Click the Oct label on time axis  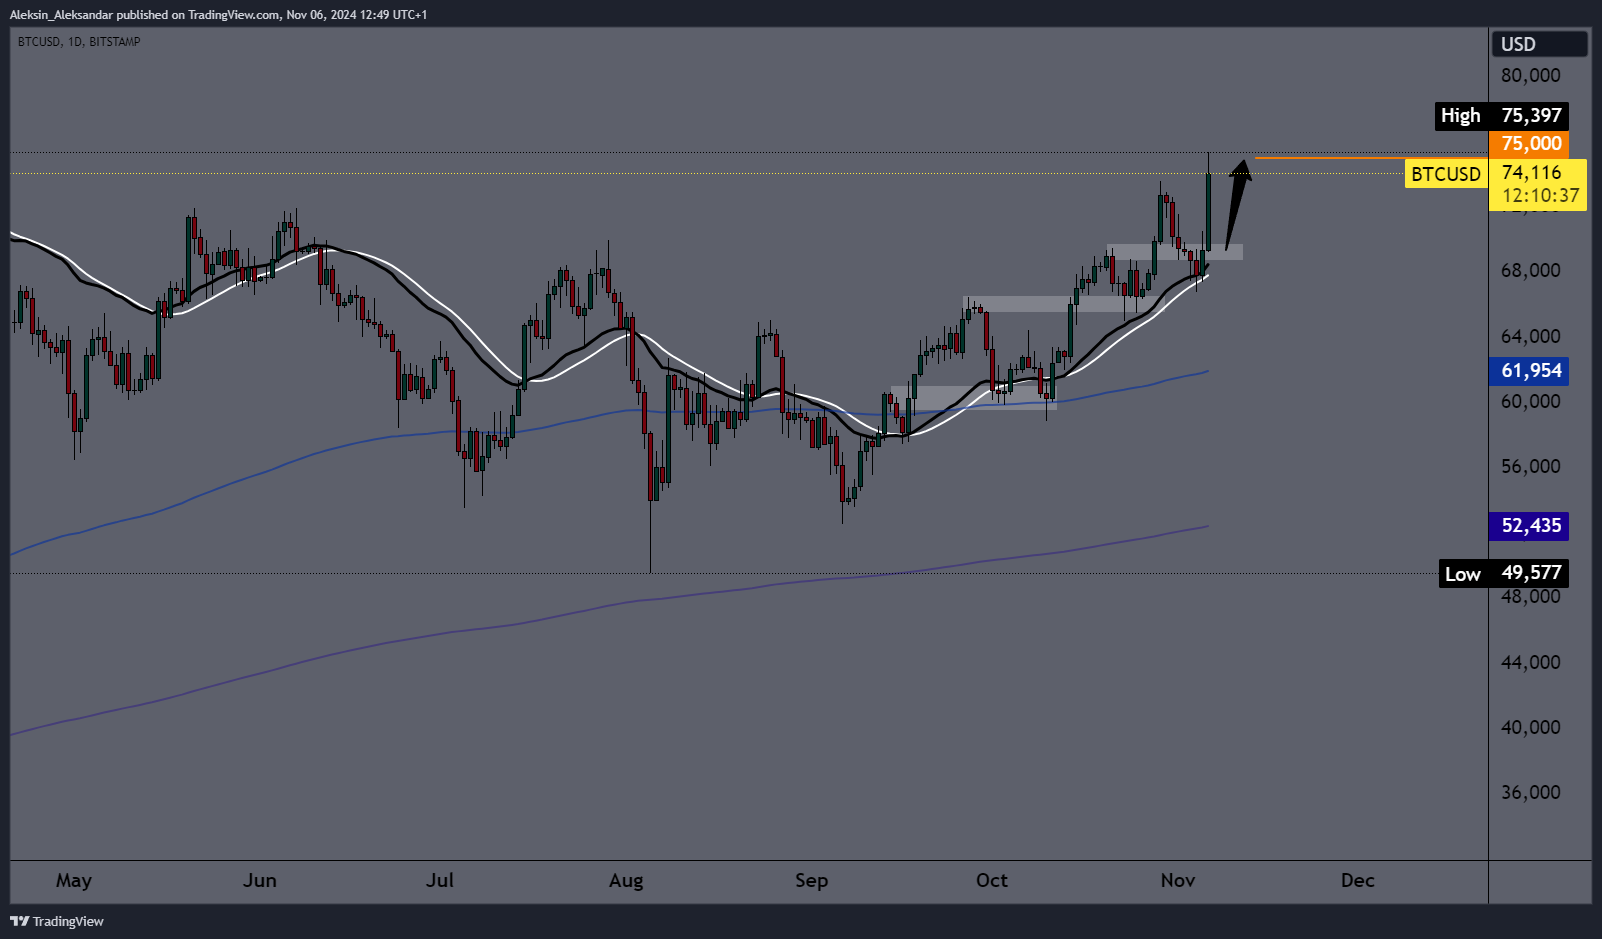pos(992,880)
